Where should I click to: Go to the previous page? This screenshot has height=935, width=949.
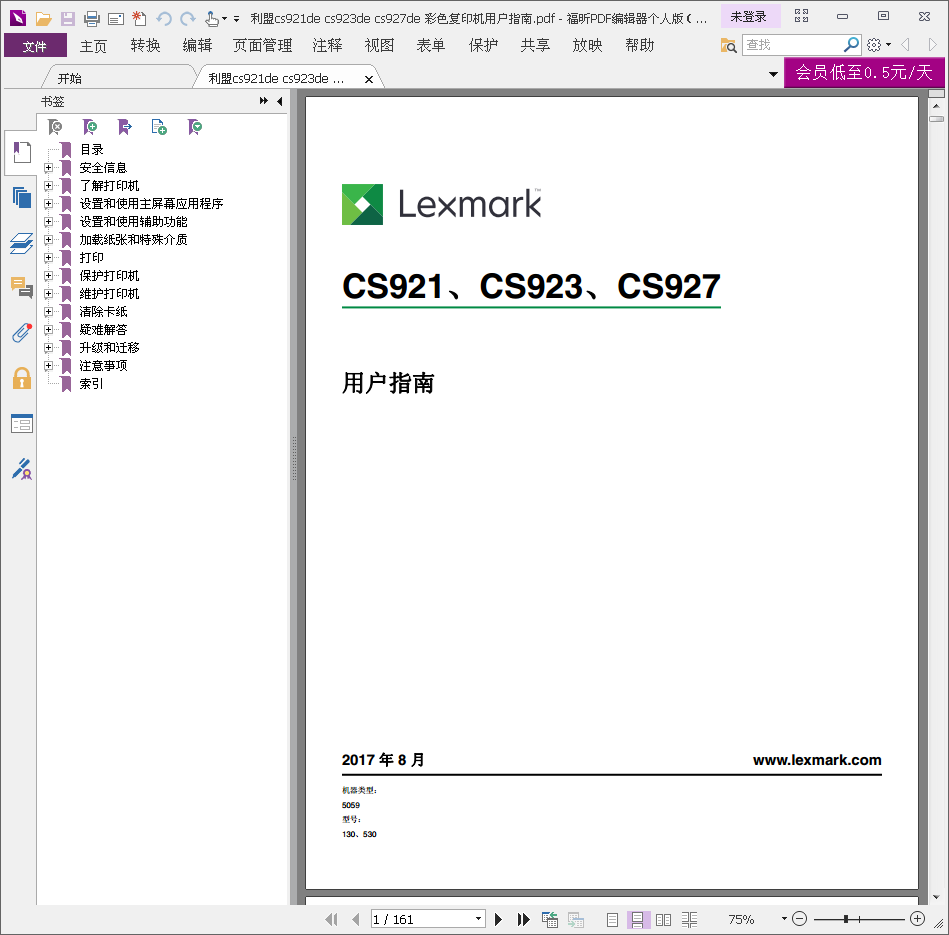[x=356, y=920]
